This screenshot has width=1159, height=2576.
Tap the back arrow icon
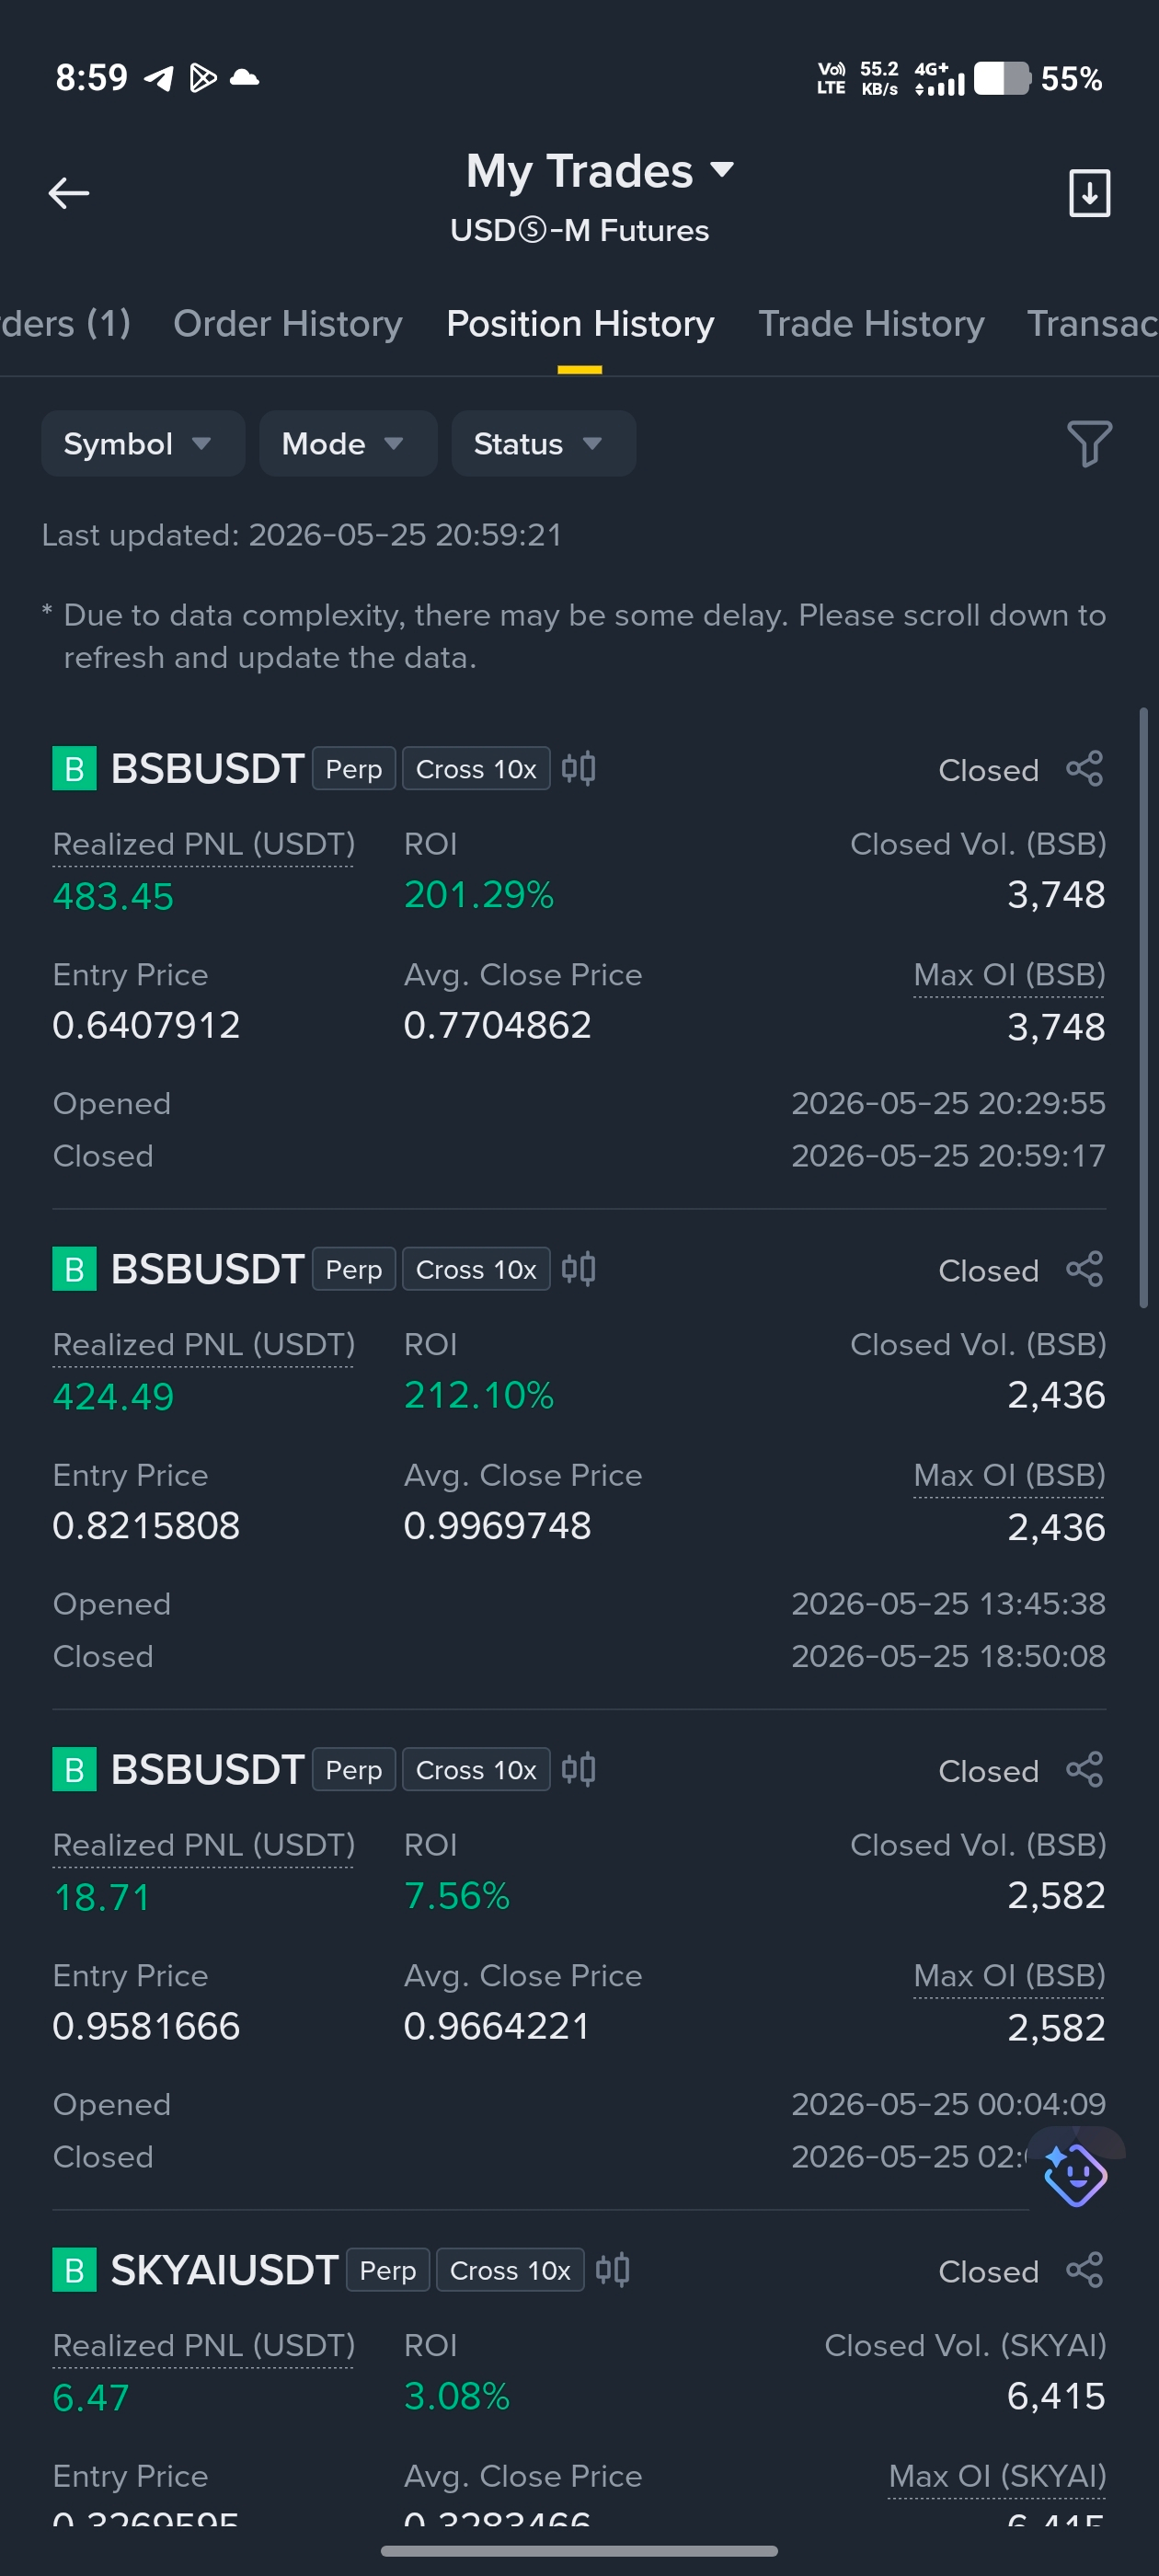point(69,193)
